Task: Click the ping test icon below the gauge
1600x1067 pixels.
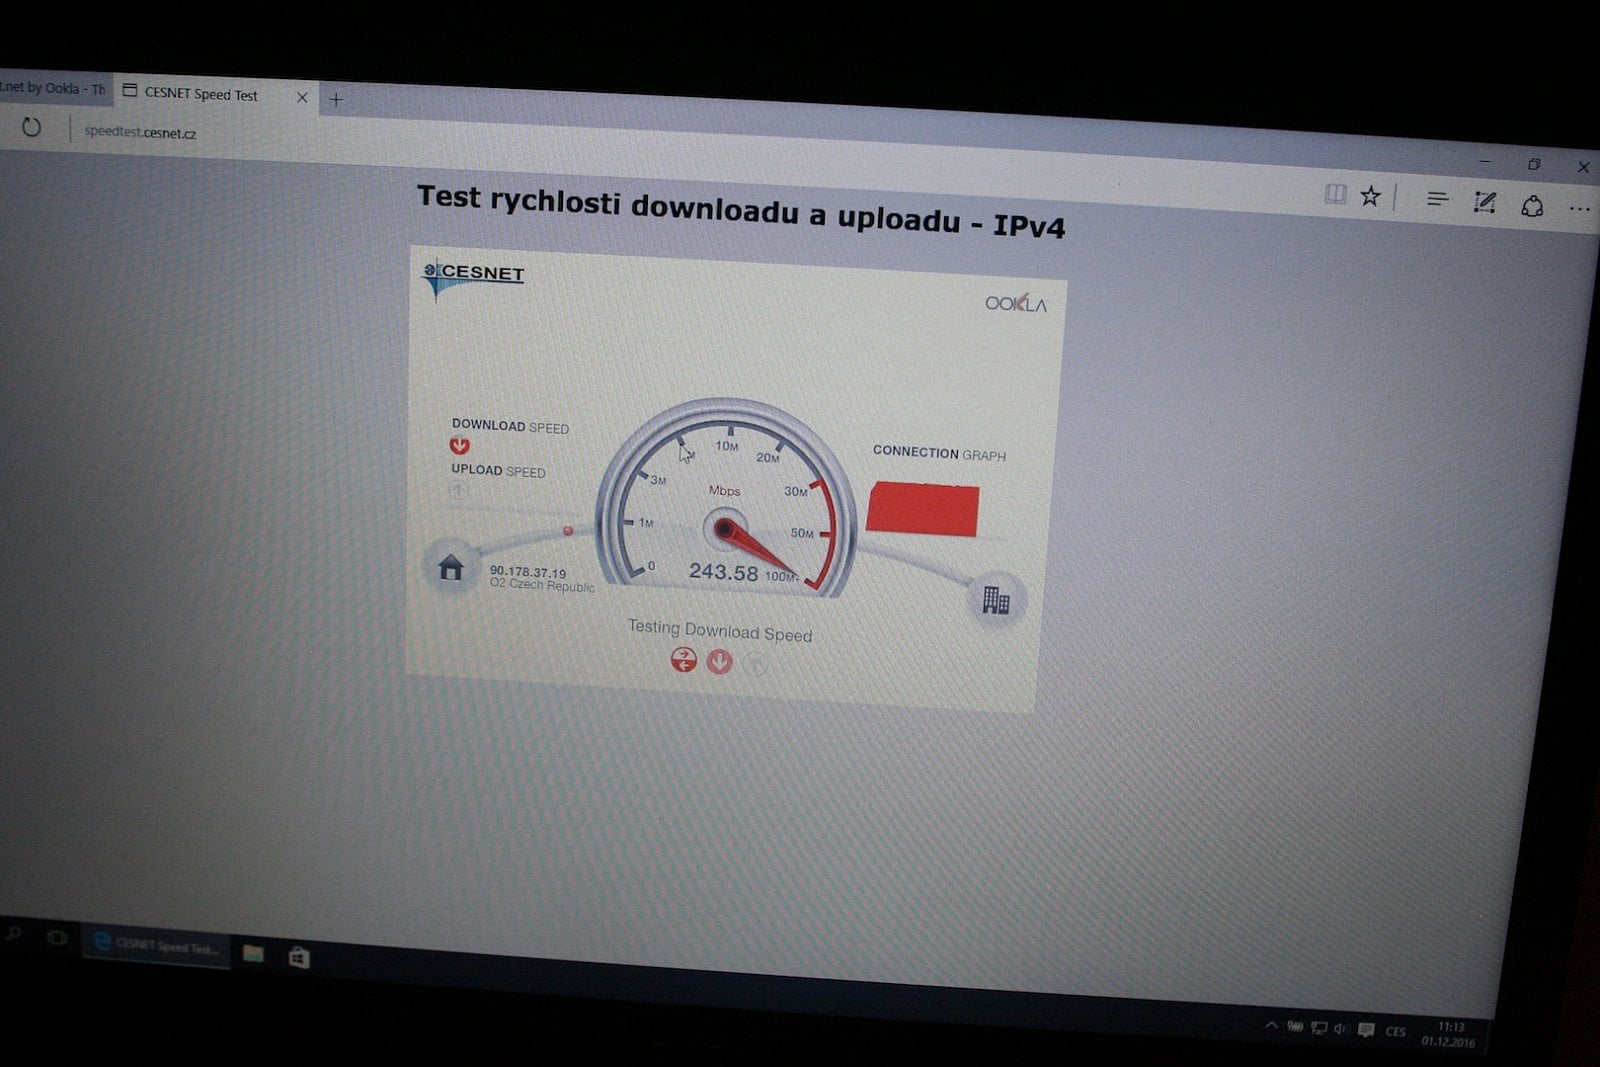Action: point(683,660)
